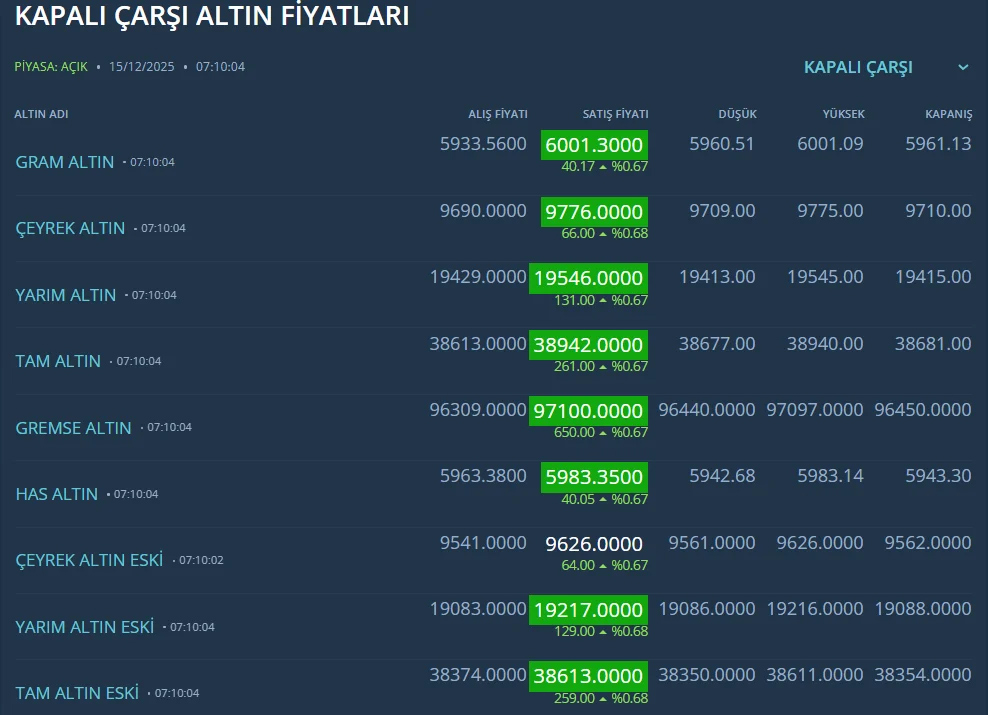Open the HAS ALTIN link
This screenshot has height=715, width=988.
(x=57, y=494)
